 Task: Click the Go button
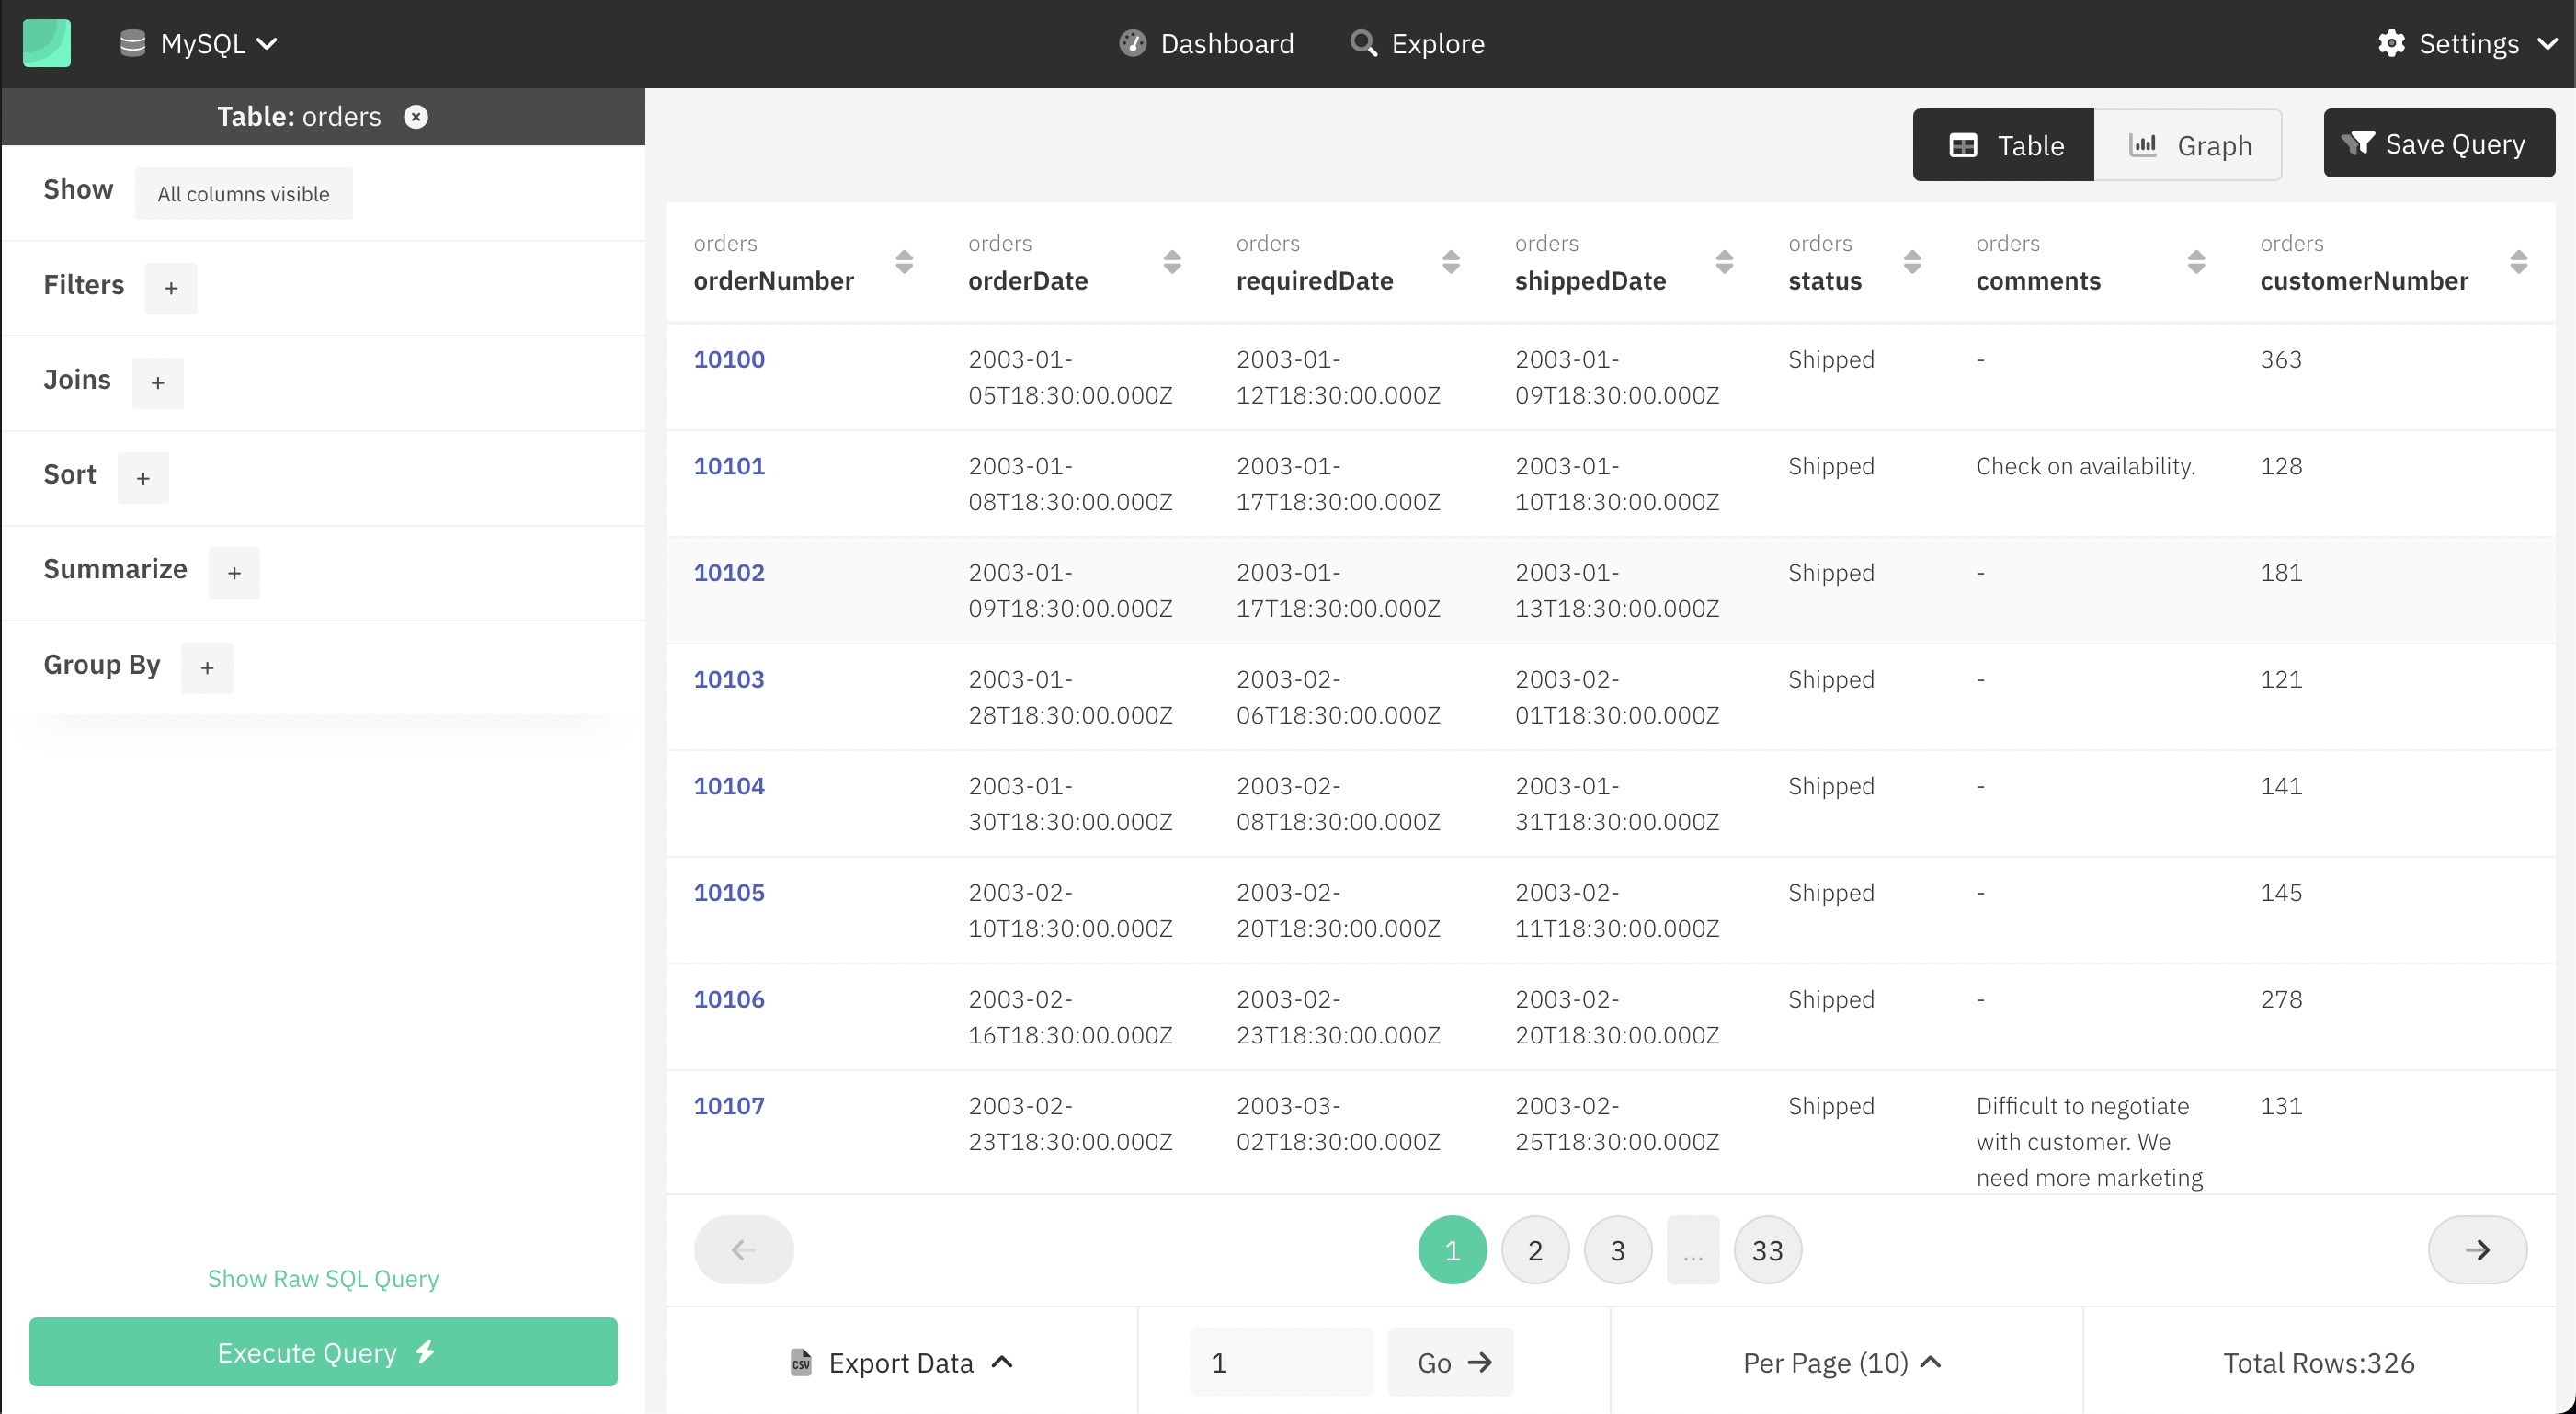(1450, 1362)
